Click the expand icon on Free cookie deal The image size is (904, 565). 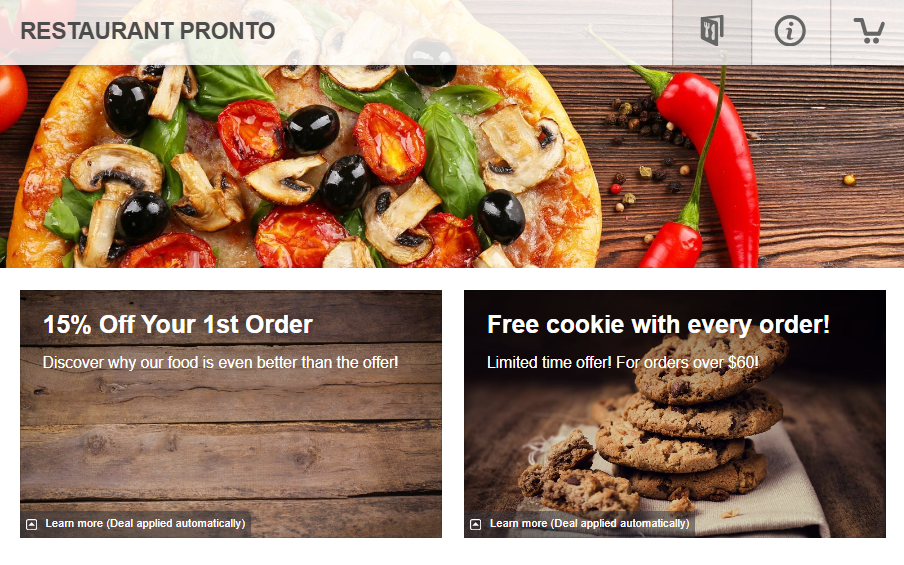click(x=476, y=524)
